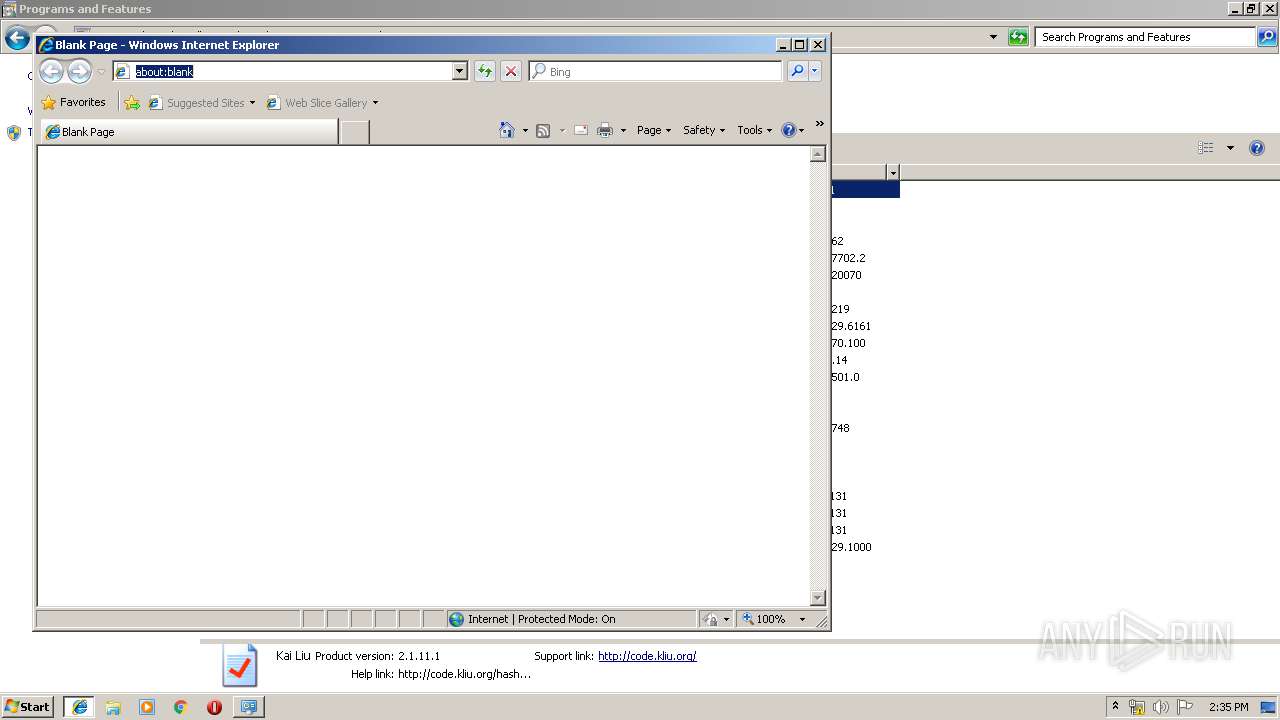Open the search provider options dropdown

[x=815, y=71]
